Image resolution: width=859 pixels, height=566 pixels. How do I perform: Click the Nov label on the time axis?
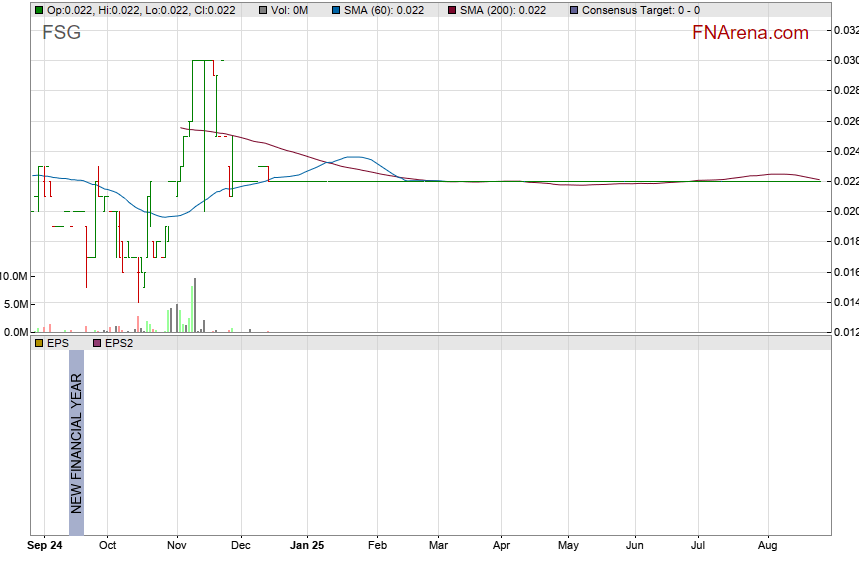[x=177, y=546]
